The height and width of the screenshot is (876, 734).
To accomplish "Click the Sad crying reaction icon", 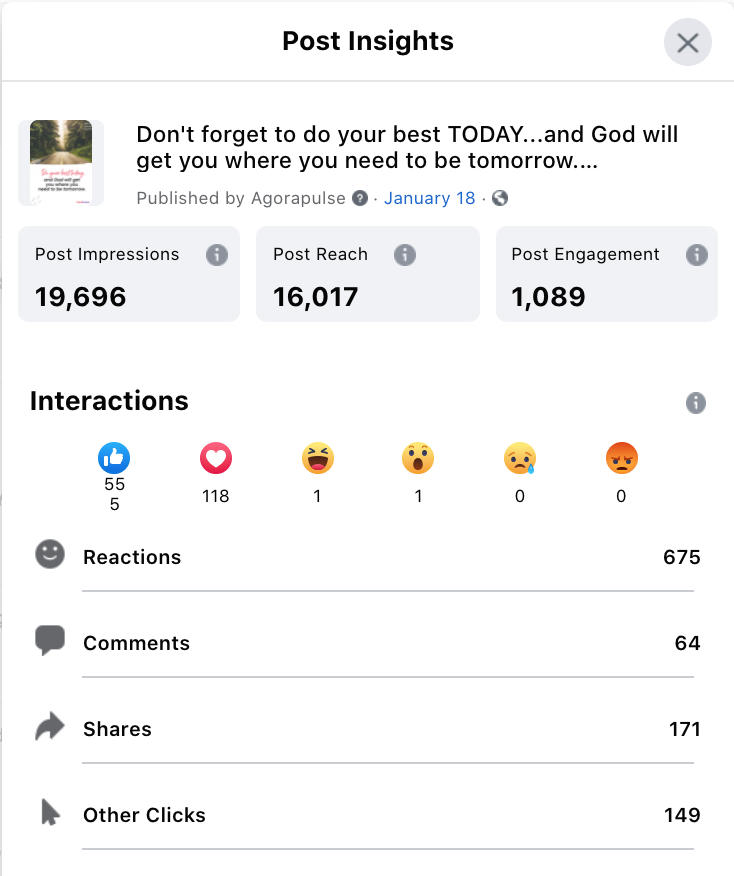I will (x=520, y=458).
